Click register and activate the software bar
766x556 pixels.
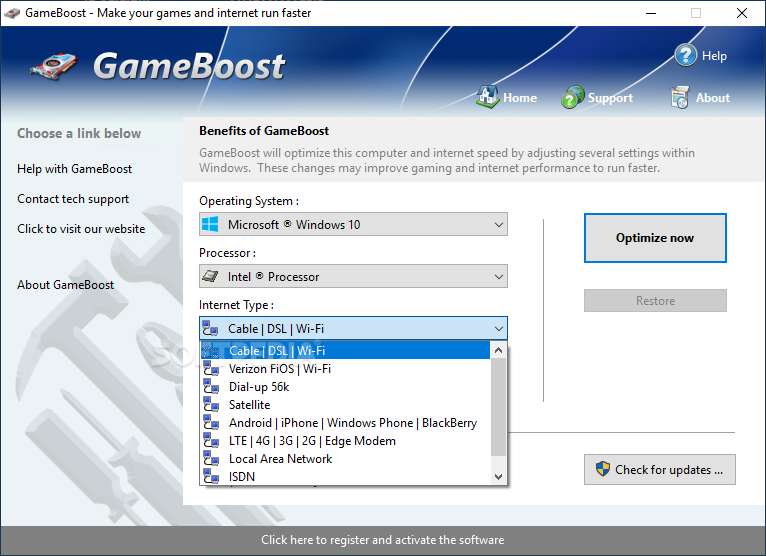pos(383,540)
